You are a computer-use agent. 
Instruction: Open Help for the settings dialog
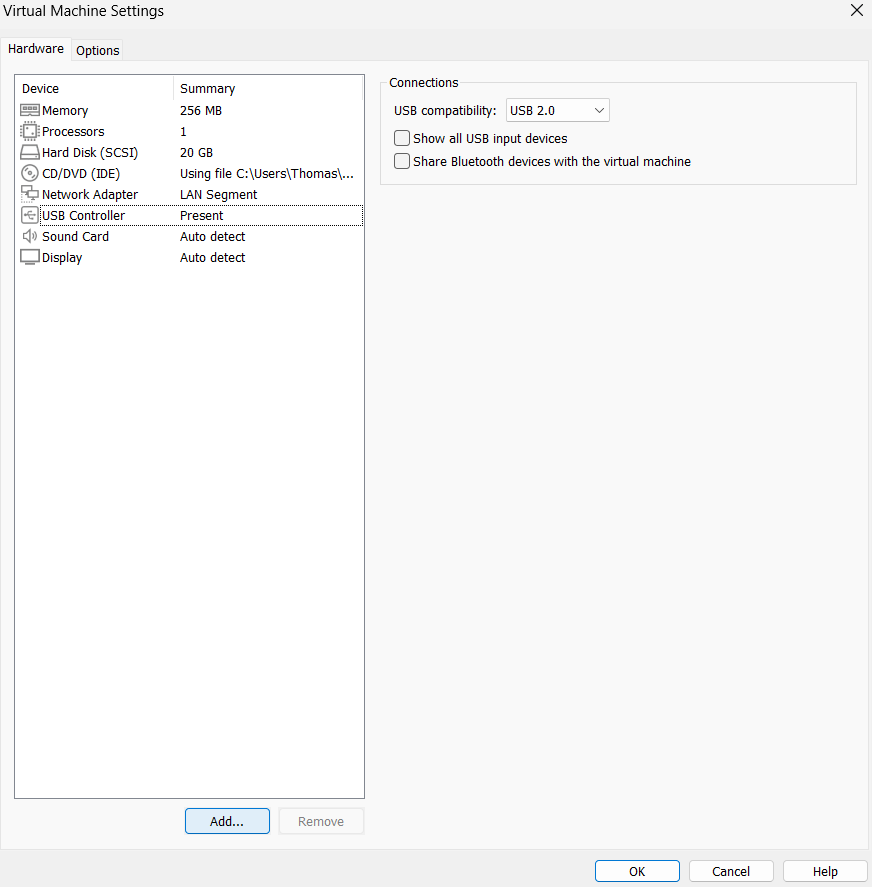[x=825, y=871]
